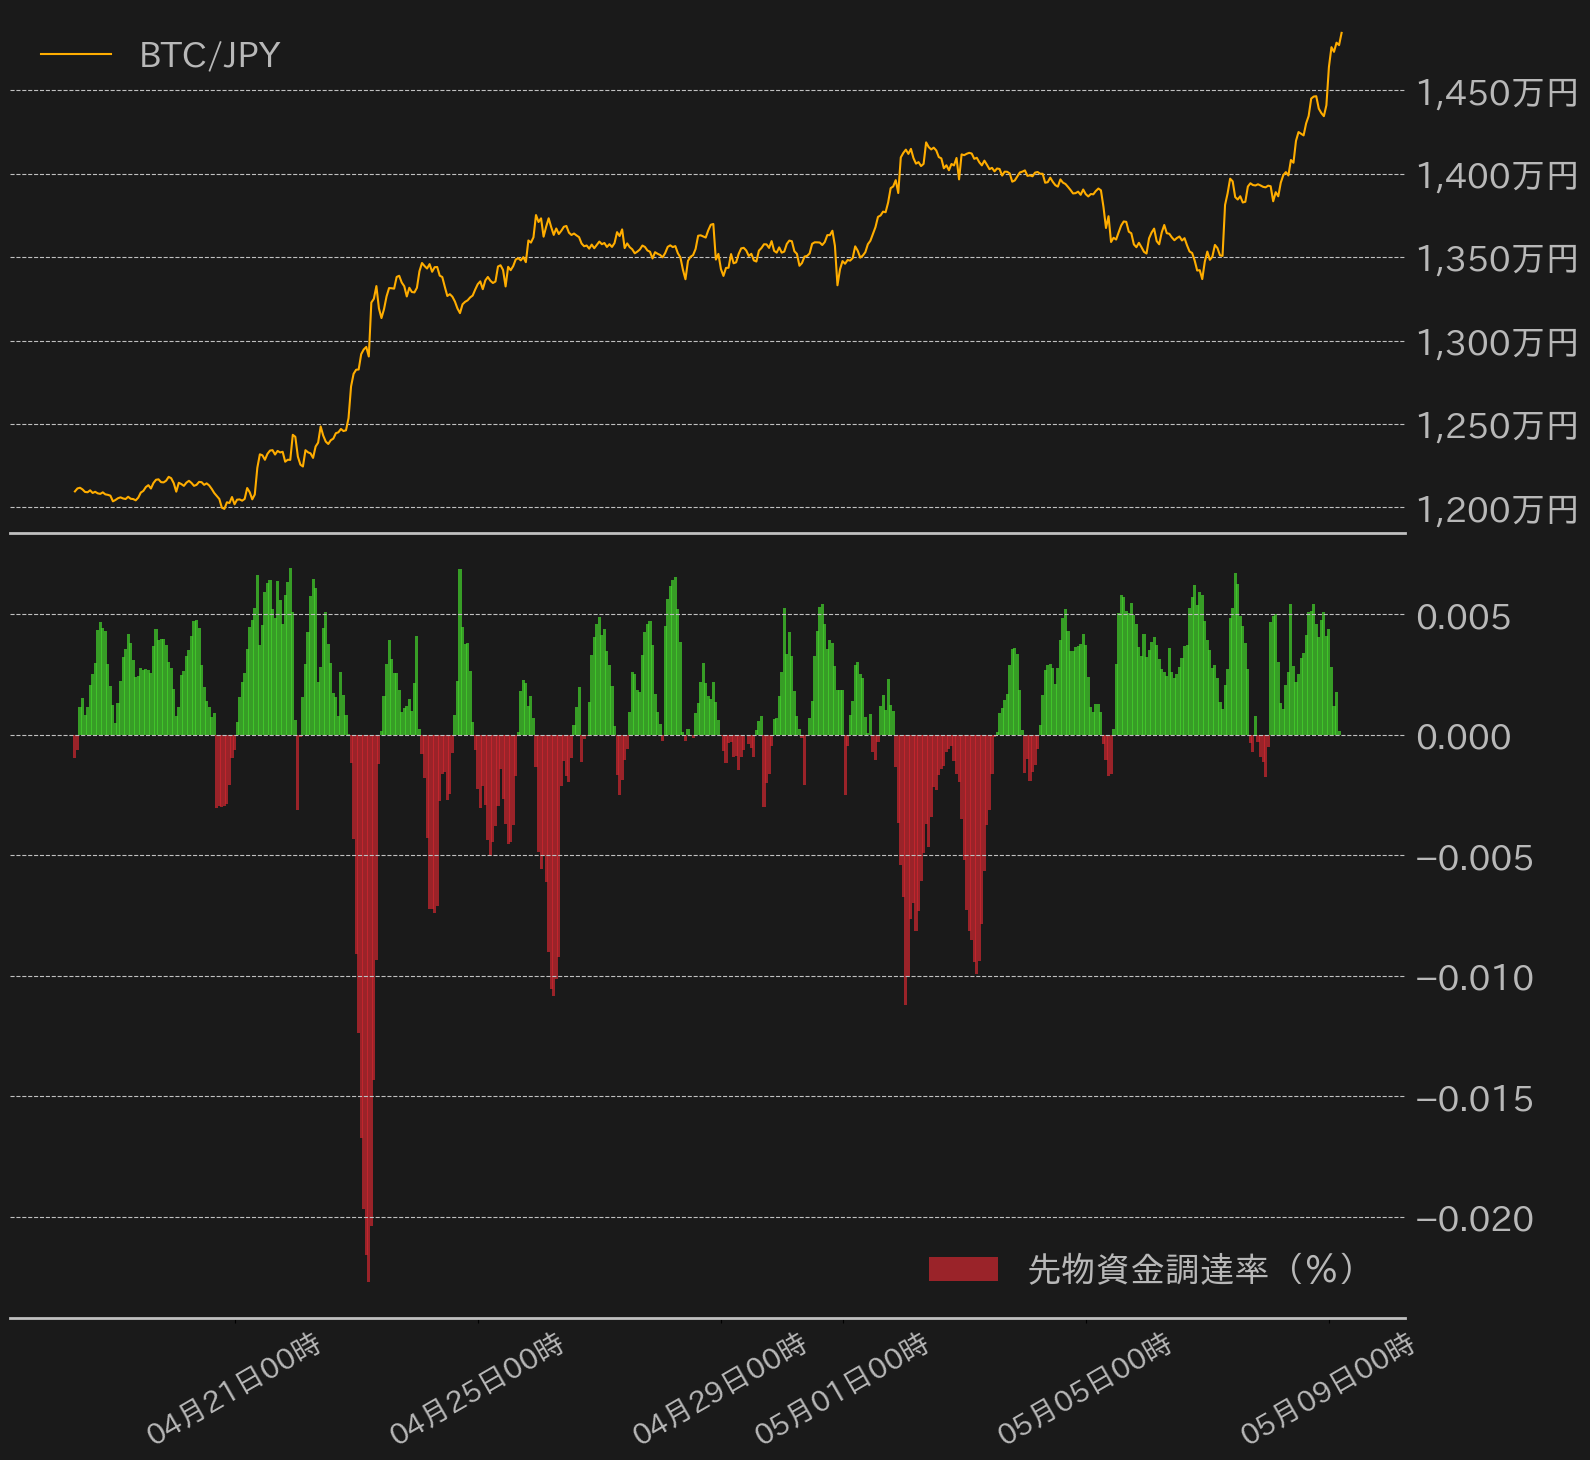Click the 05月09日00時 date tick label
Viewport: 1590px width, 1460px height.
[x=1329, y=1389]
